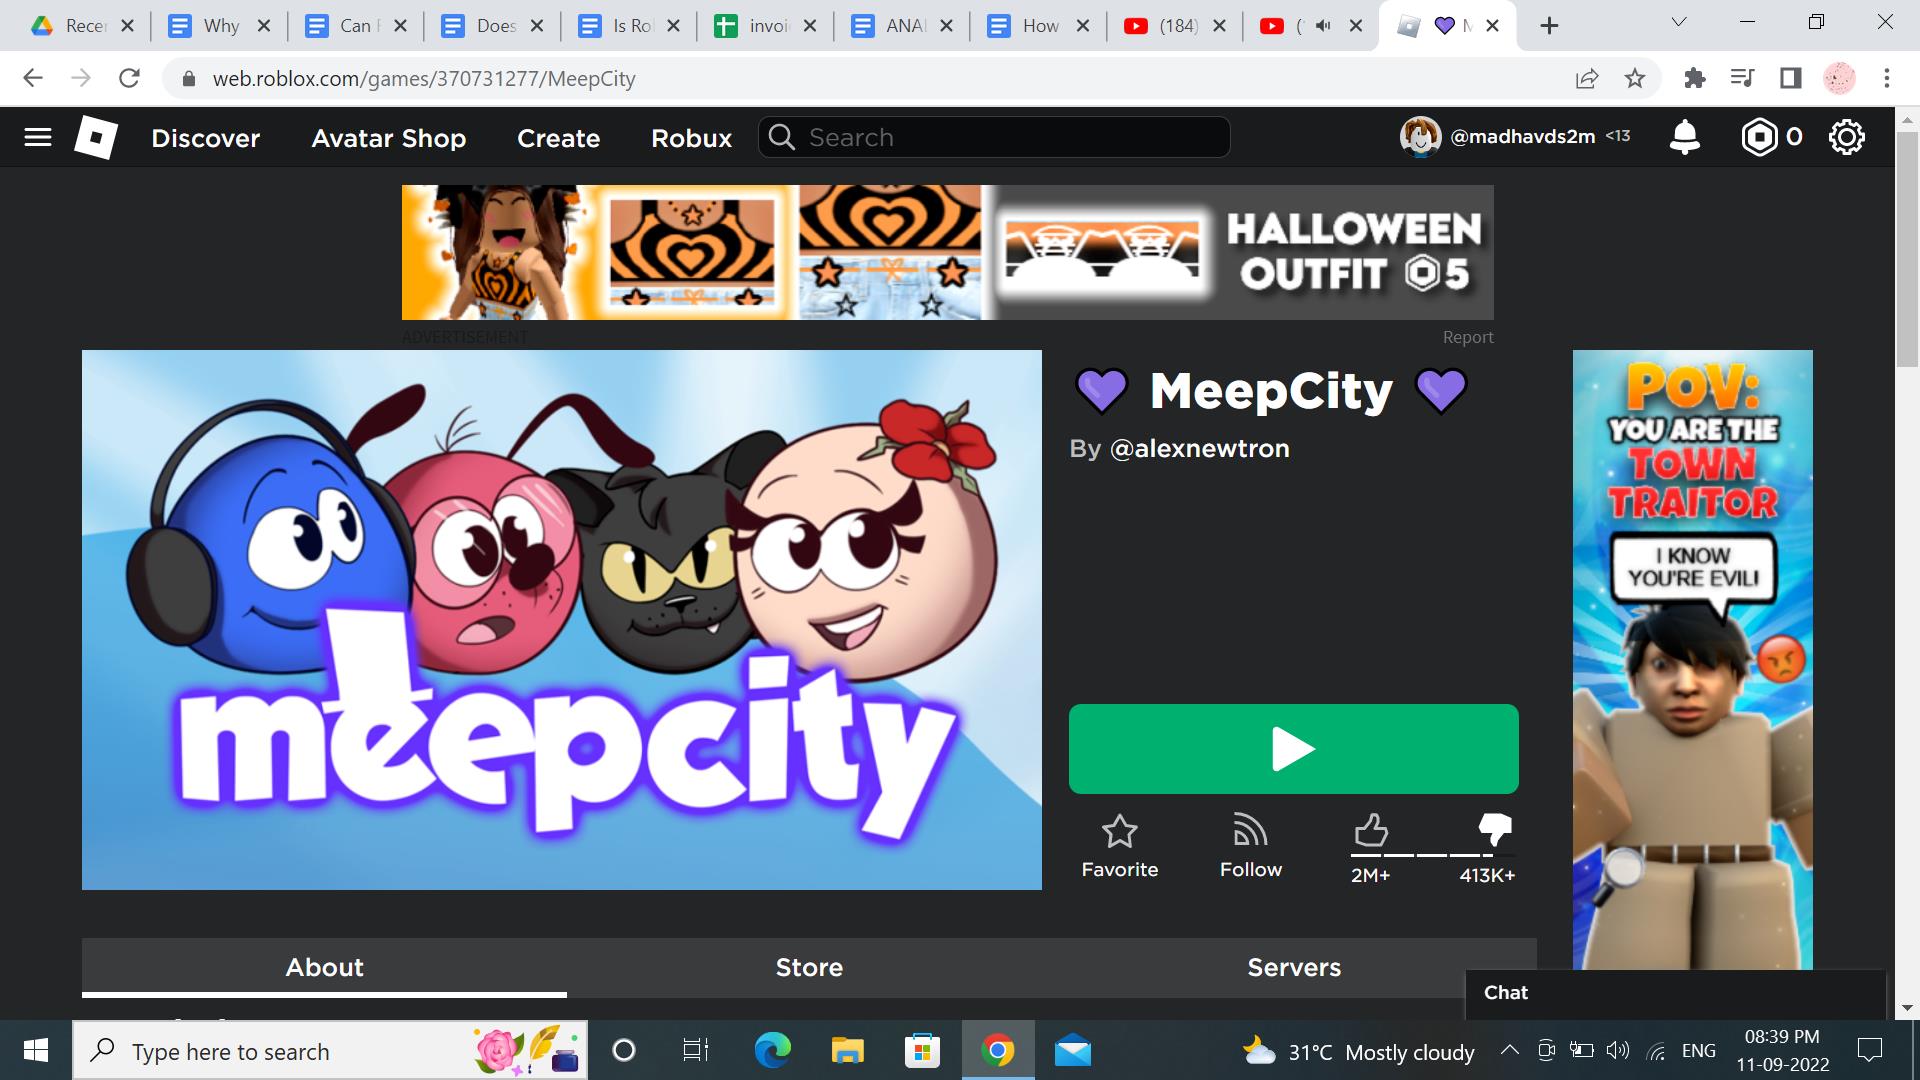Focus the Roblox Search field
The width and height of the screenshot is (1920, 1080).
tap(994, 137)
